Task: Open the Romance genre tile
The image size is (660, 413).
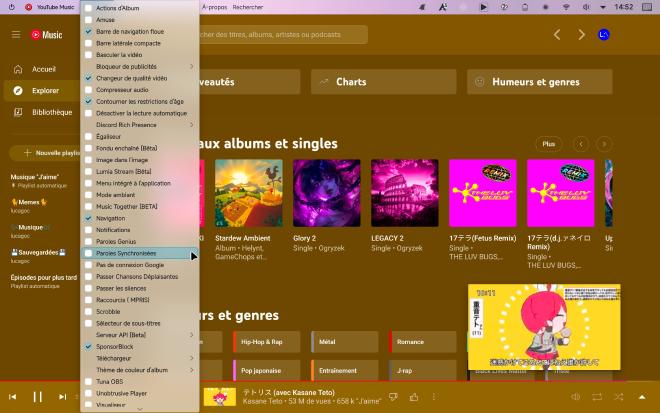Action: click(423, 342)
